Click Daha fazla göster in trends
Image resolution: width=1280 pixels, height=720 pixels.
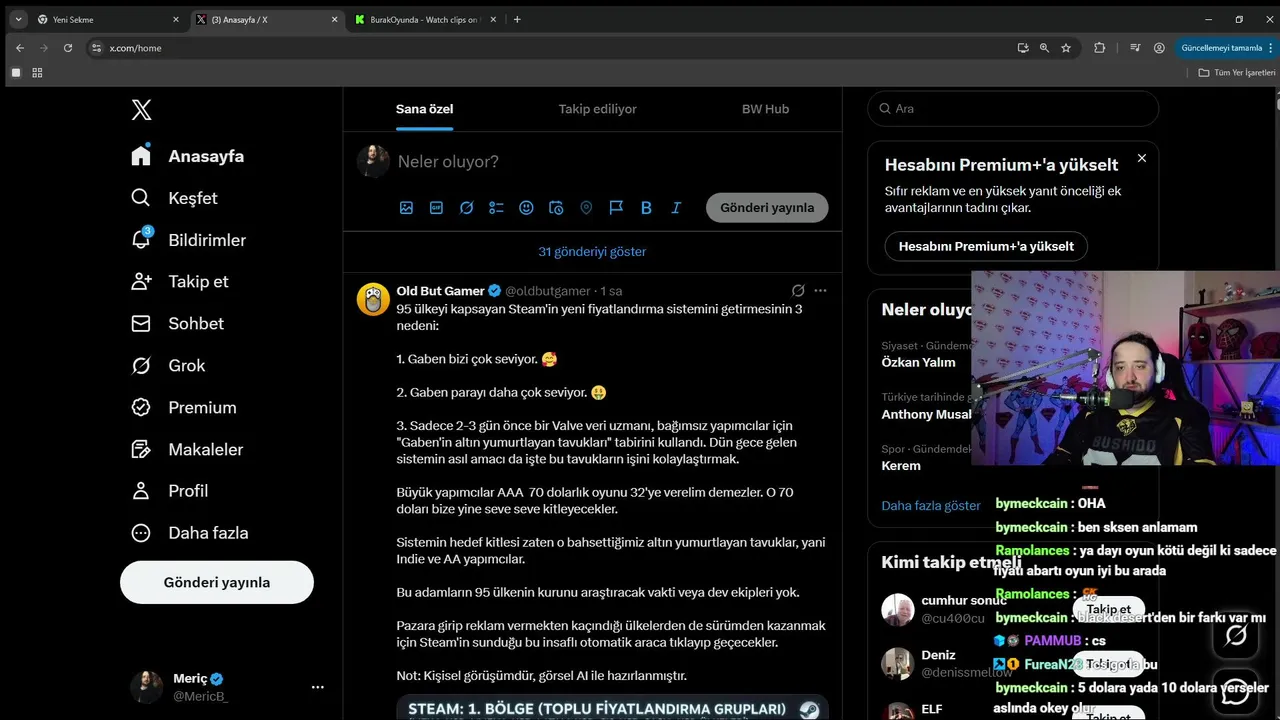(931, 506)
